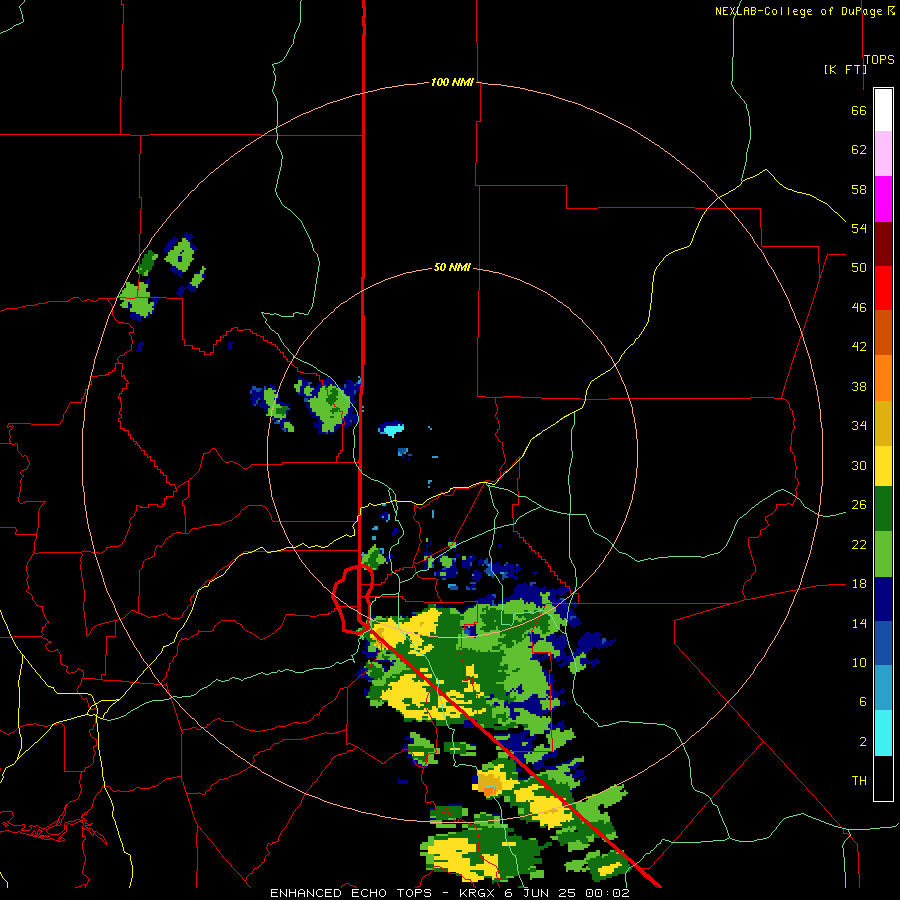Click the [K FT] units label

pos(845,69)
